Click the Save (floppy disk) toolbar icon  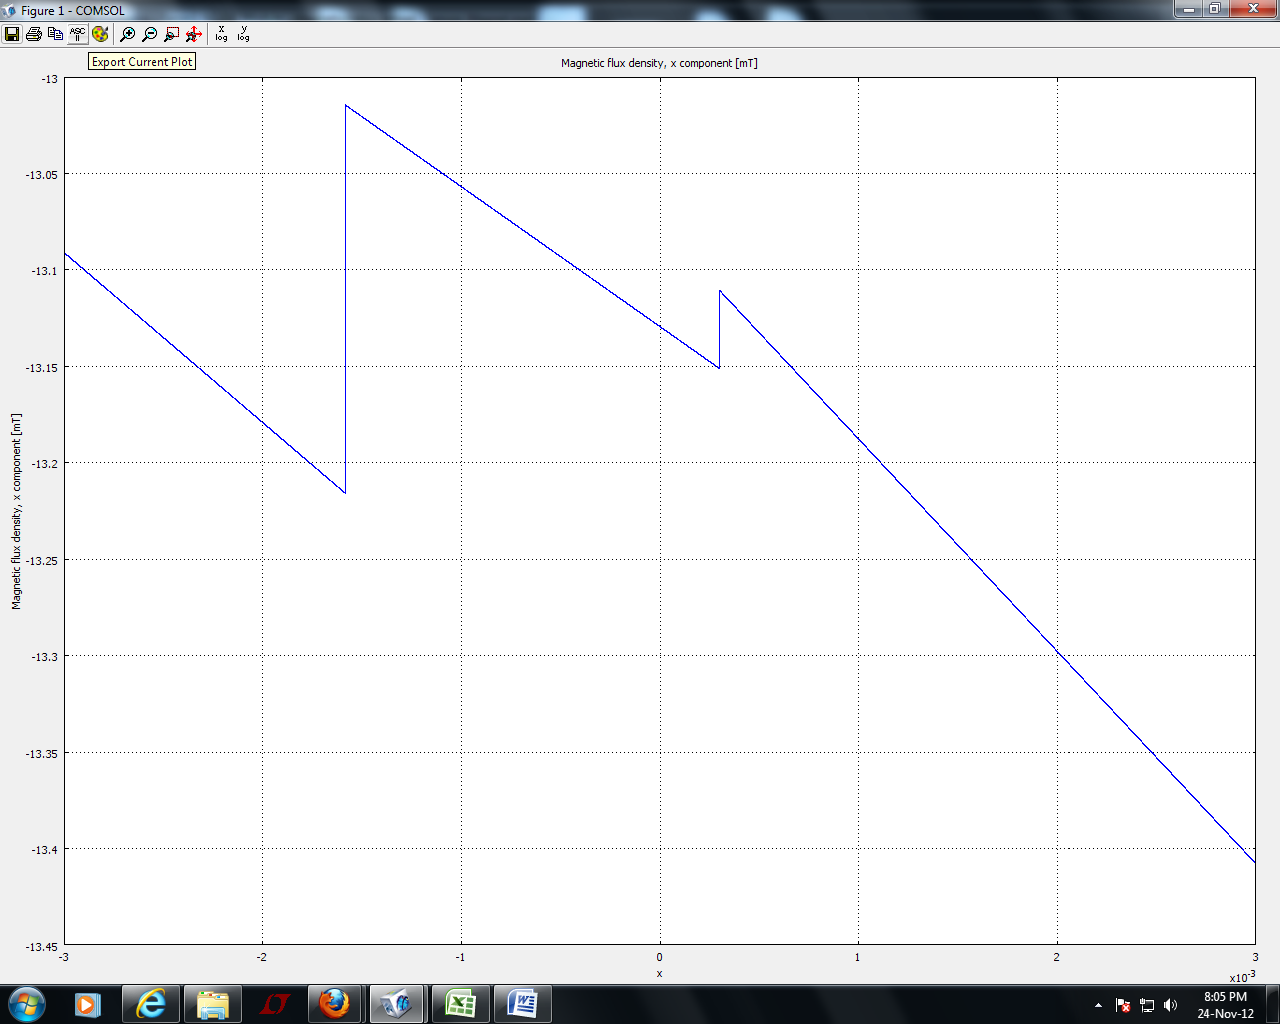12,34
